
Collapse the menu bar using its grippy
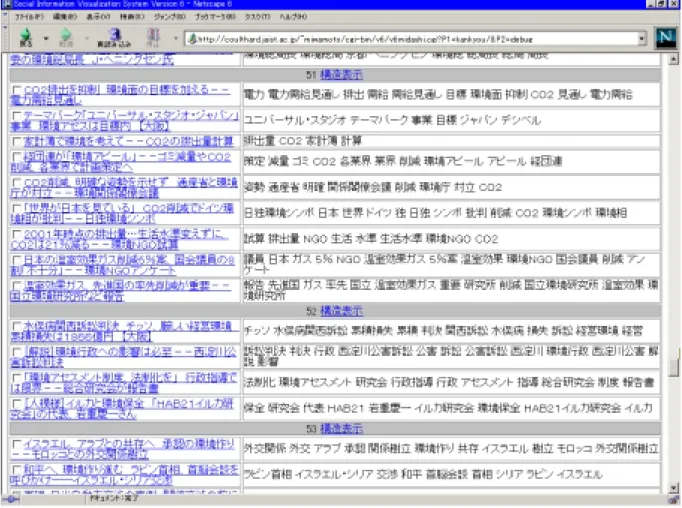coord(5,17)
